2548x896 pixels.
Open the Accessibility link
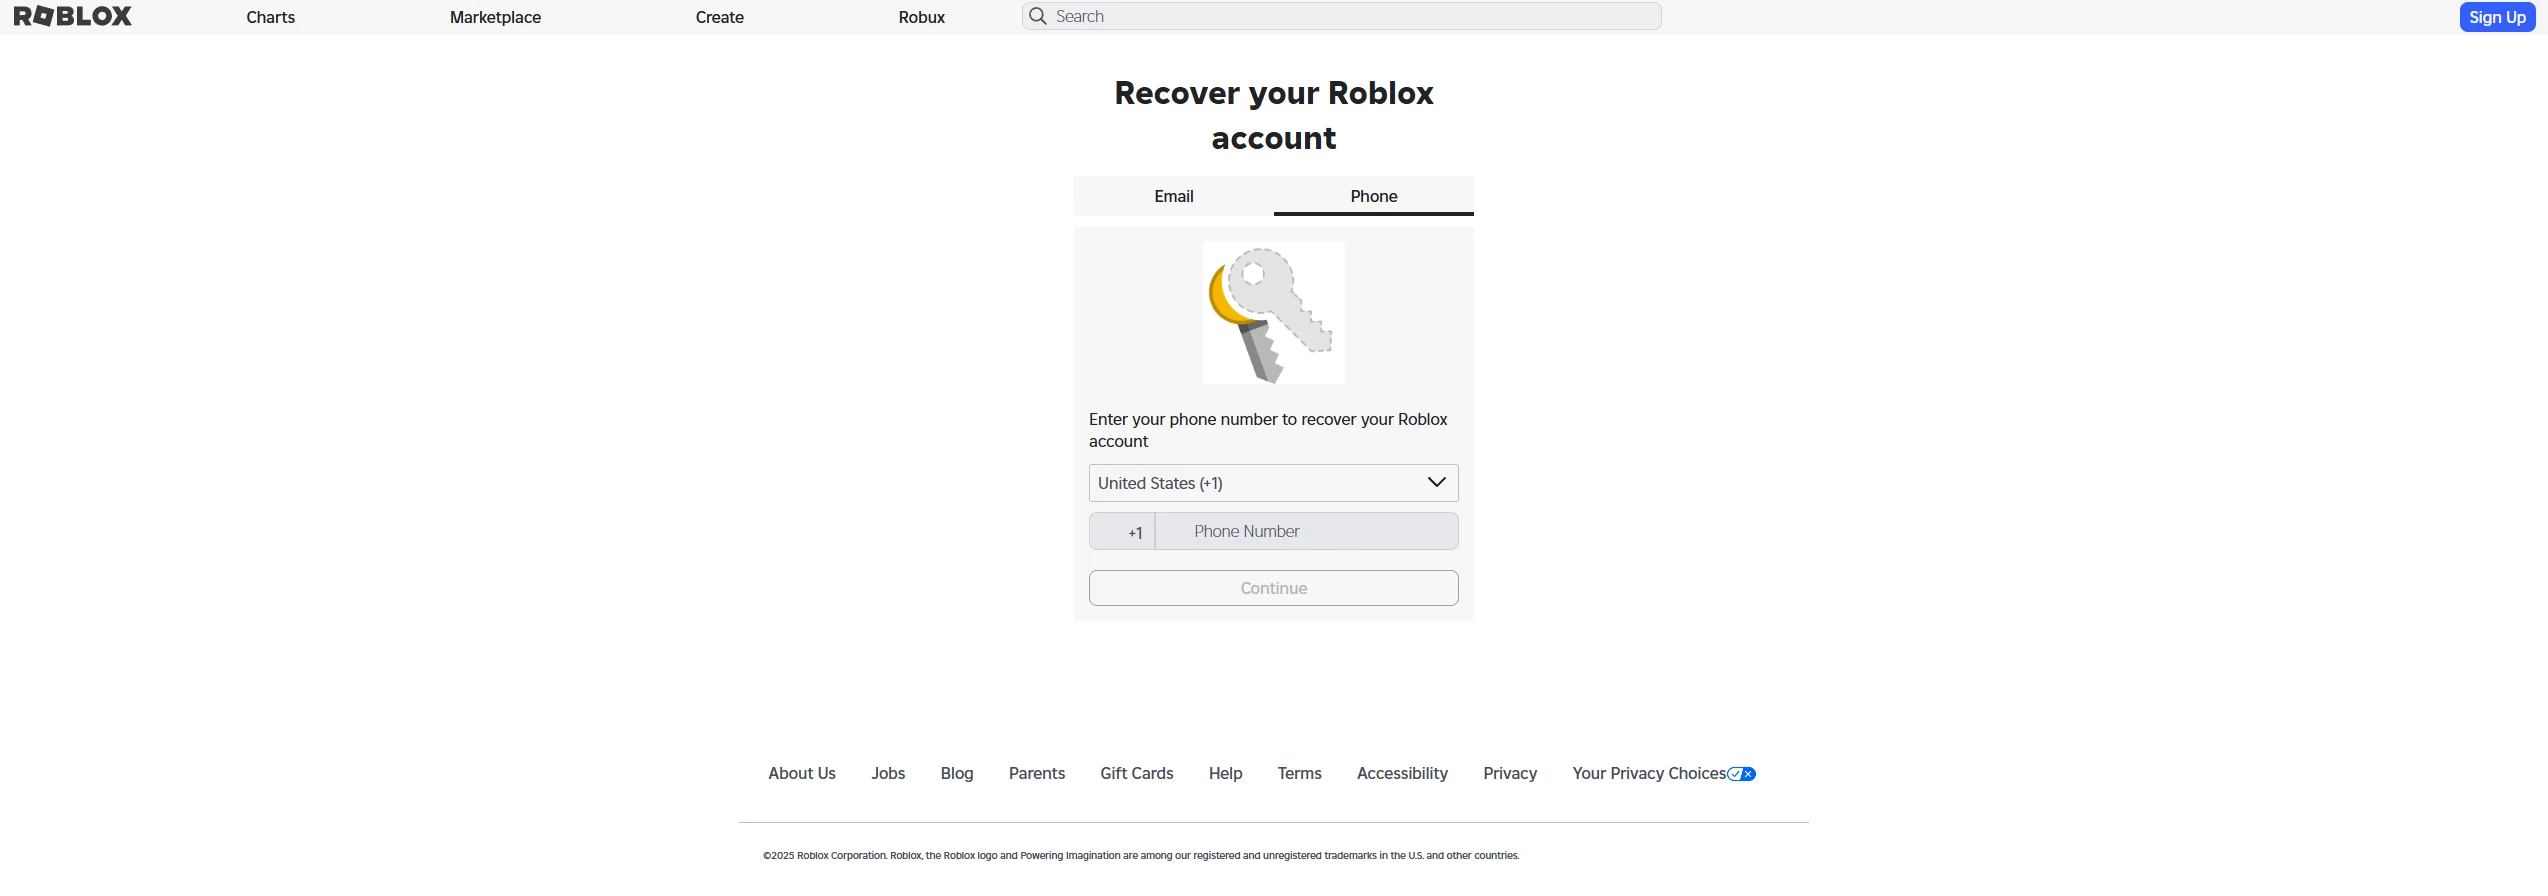tap(1402, 773)
